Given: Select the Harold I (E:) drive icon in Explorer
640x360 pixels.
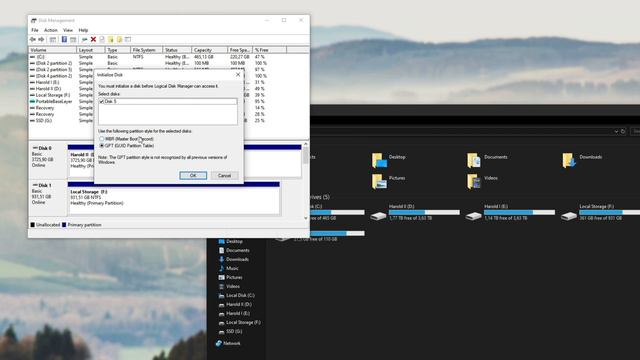Looking at the screenshot, I should point(473,216).
